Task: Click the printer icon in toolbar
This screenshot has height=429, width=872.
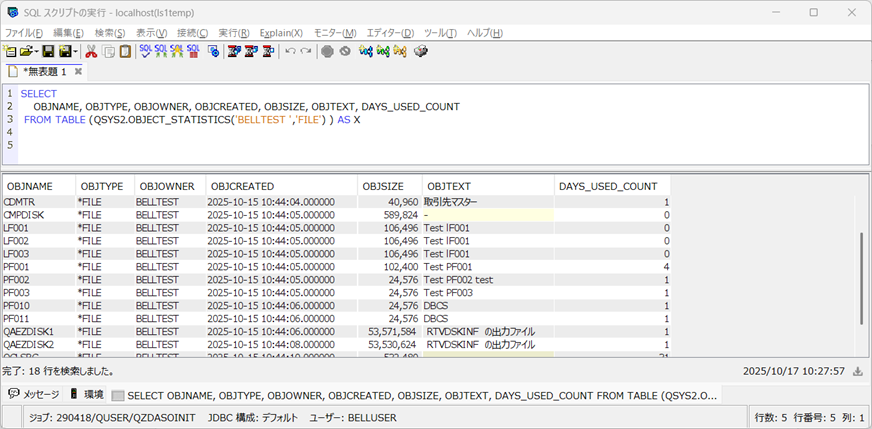Action: [x=421, y=51]
